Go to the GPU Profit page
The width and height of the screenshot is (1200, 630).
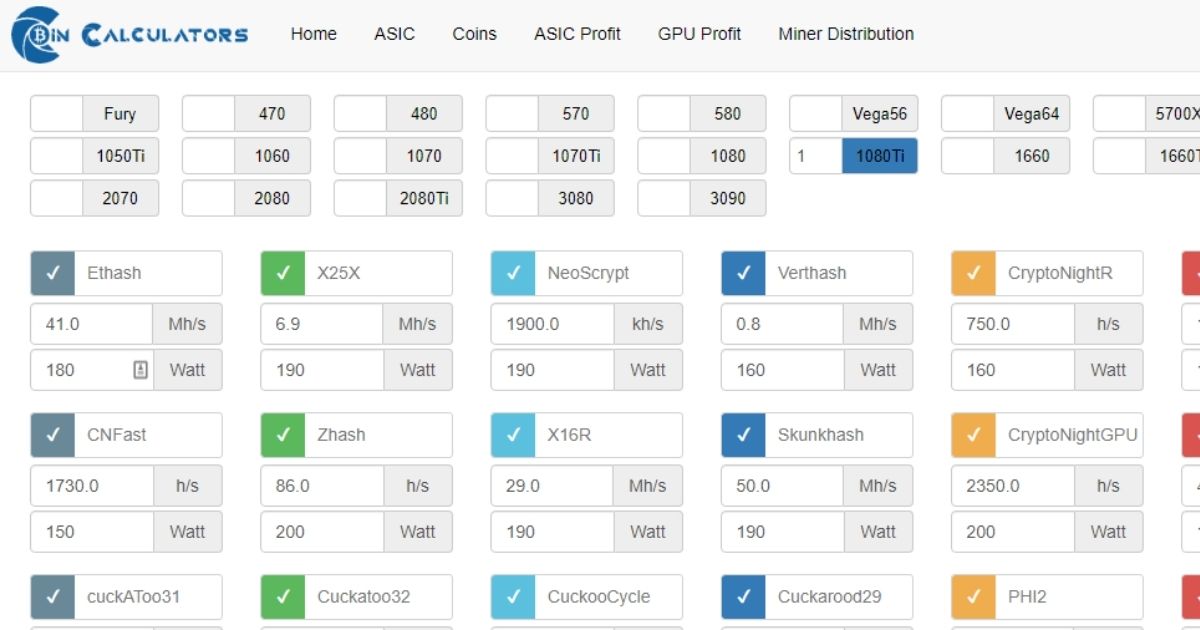699,34
